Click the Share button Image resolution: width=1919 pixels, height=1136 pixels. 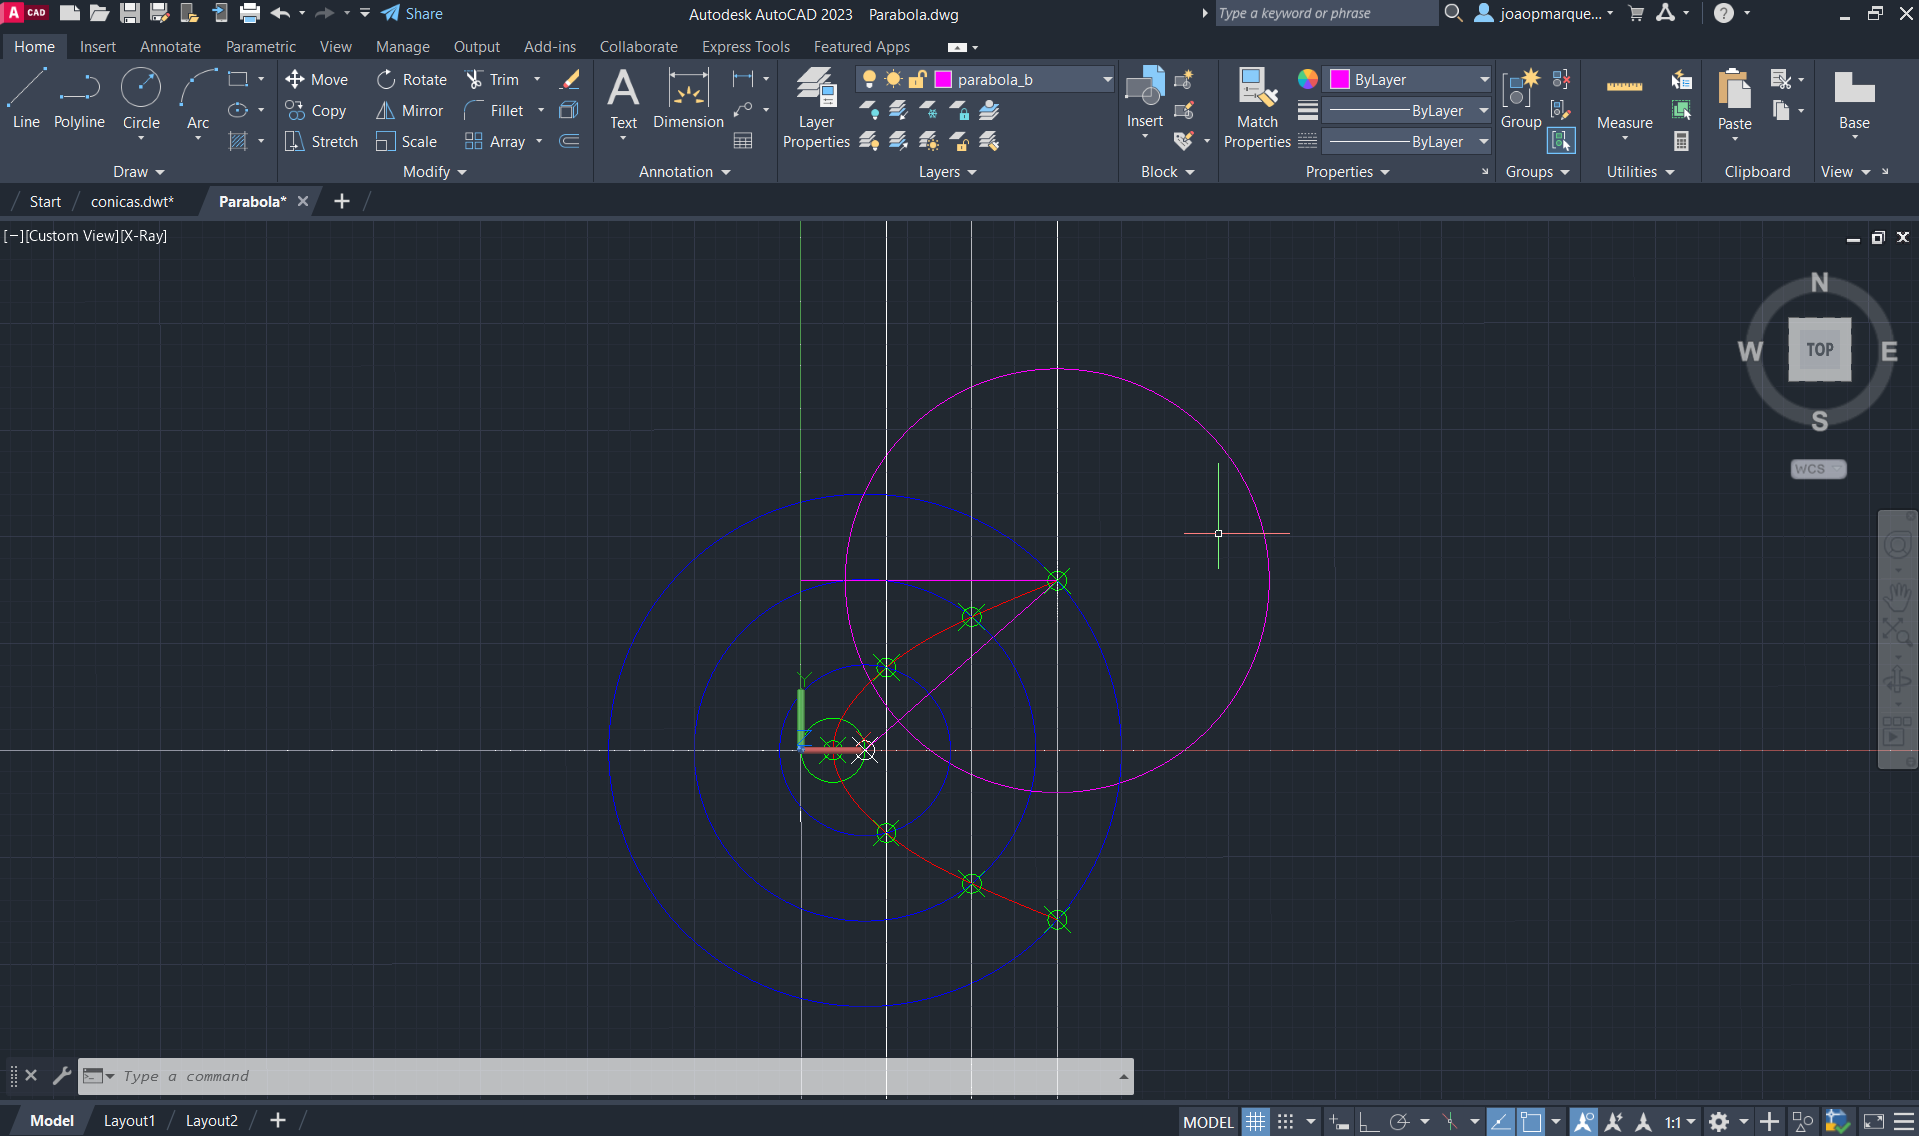click(x=412, y=14)
